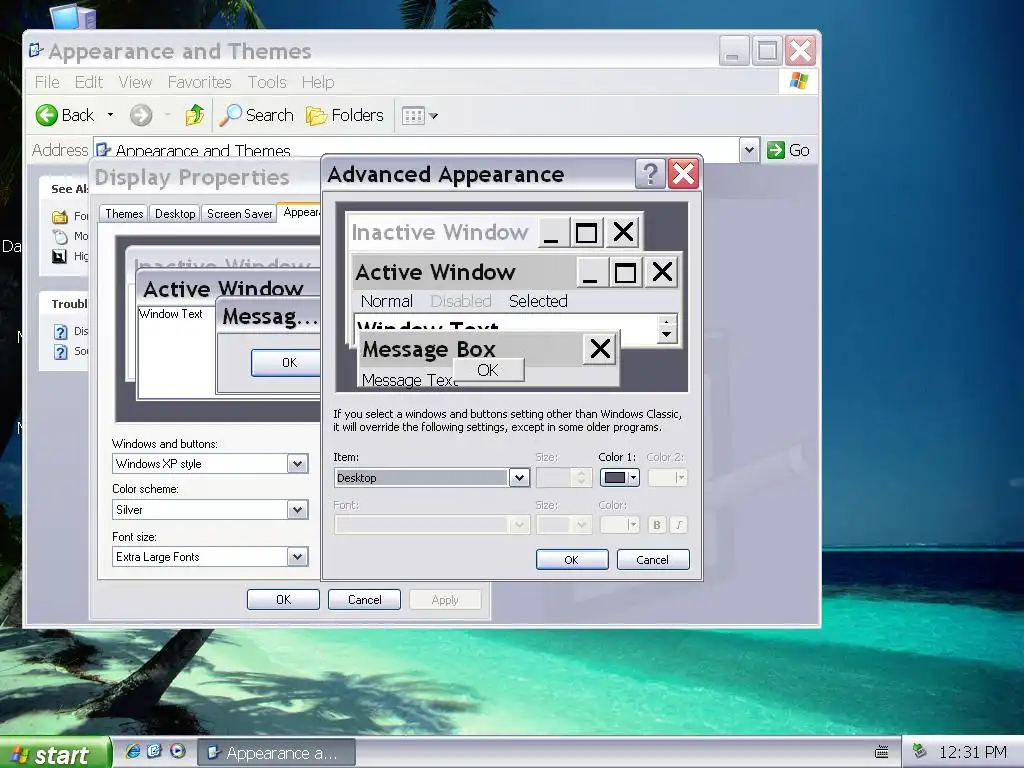Expand the Font size dropdown showing Extra Large Fonts
1024x768 pixels.
(298, 556)
